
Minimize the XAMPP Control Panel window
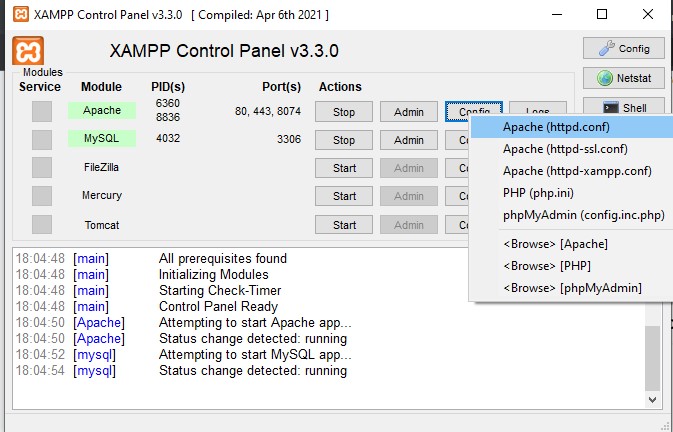coord(557,14)
